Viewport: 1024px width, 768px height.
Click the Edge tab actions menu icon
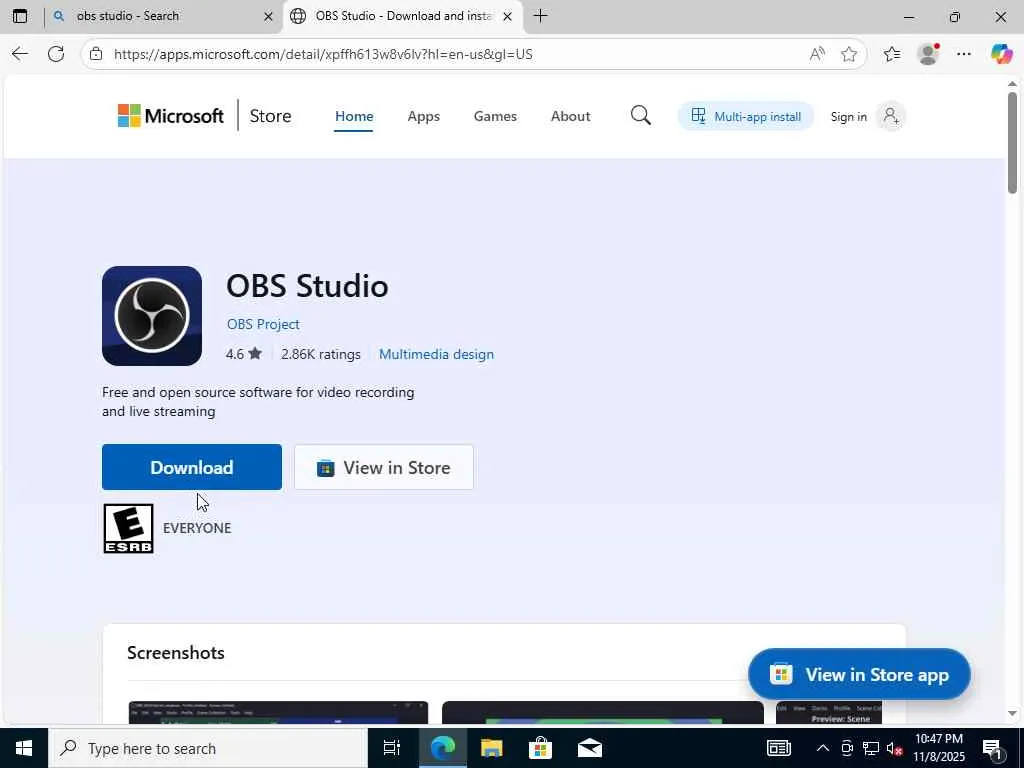tap(20, 16)
